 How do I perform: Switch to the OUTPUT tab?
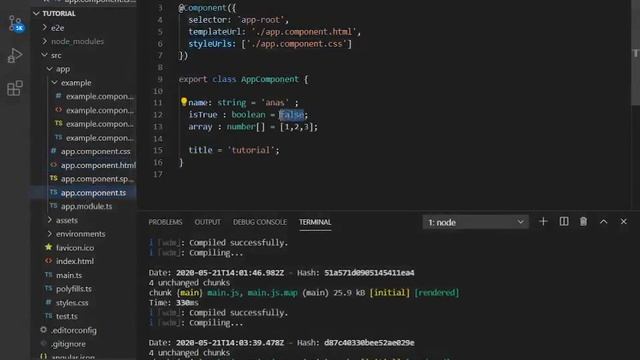click(207, 222)
